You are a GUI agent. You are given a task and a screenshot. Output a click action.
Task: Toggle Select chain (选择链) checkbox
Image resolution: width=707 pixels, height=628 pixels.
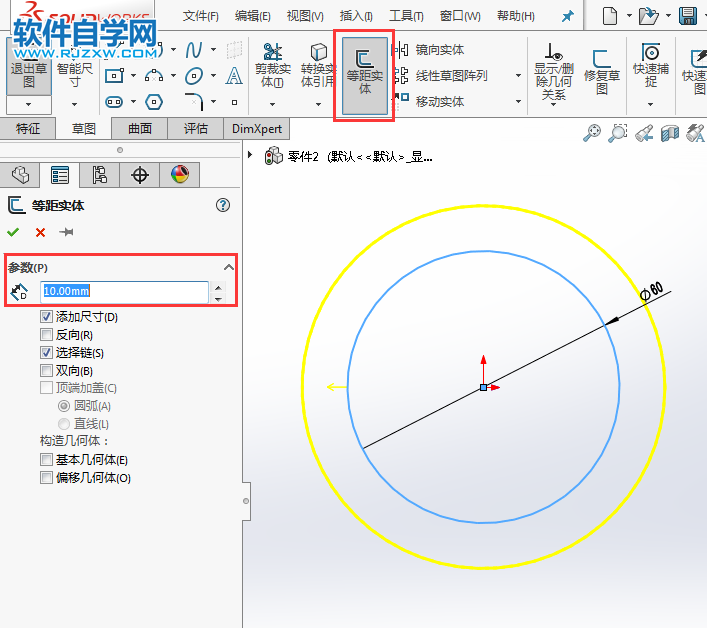[46, 353]
